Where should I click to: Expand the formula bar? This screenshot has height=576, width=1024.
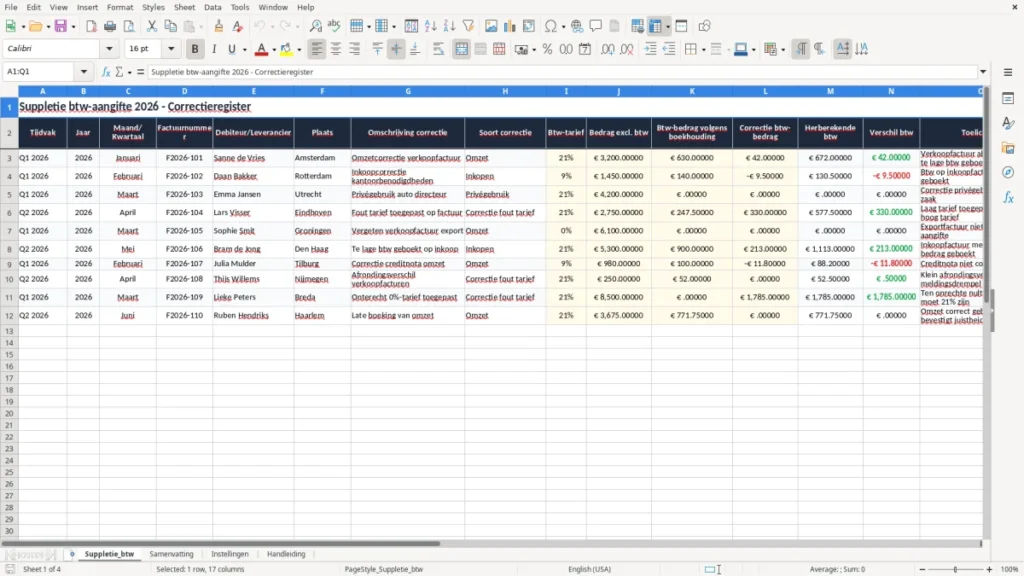(x=982, y=72)
